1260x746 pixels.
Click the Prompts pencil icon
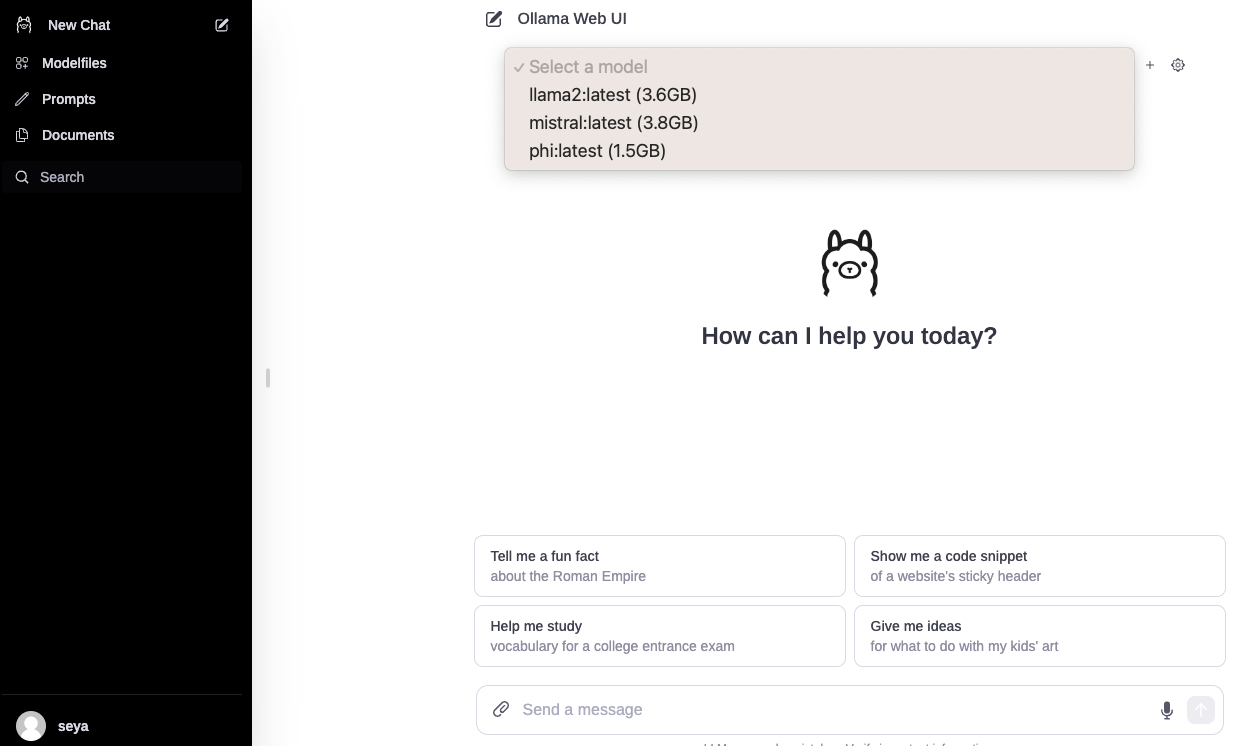tap(22, 99)
